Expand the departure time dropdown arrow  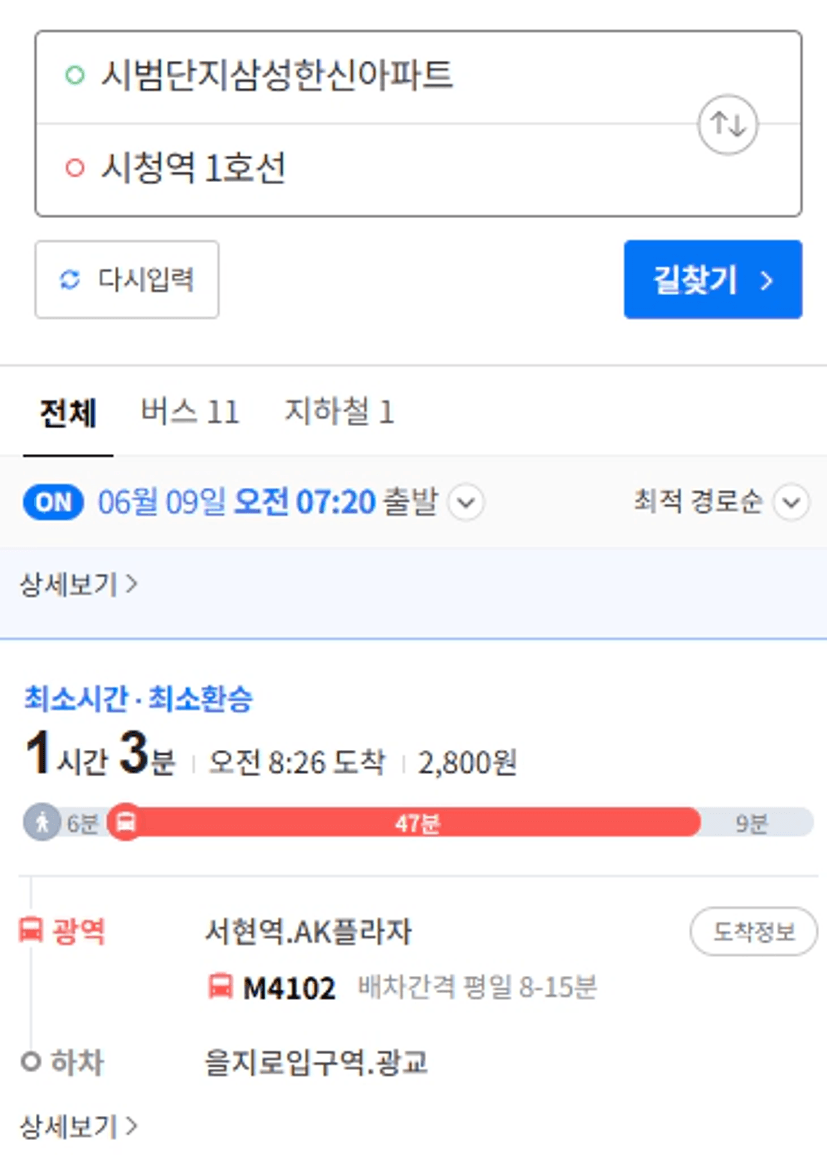pyautogui.click(x=466, y=502)
